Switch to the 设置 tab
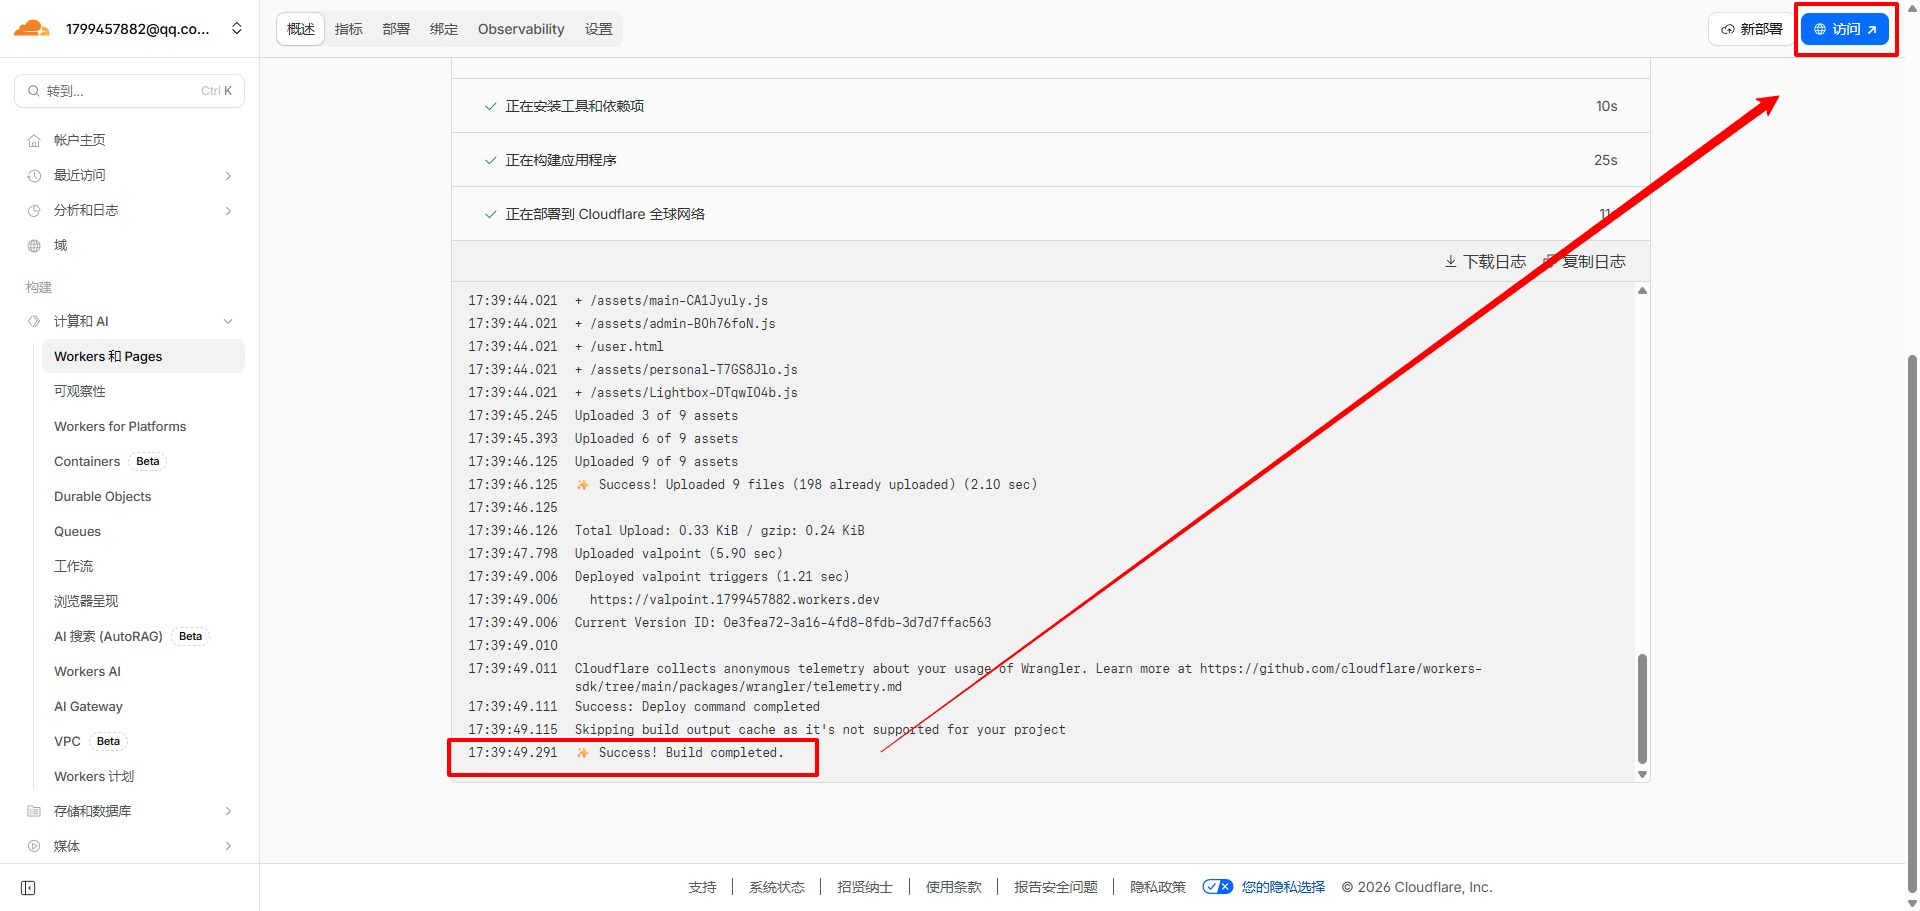Screen dimensions: 1920x911 tap(599, 29)
